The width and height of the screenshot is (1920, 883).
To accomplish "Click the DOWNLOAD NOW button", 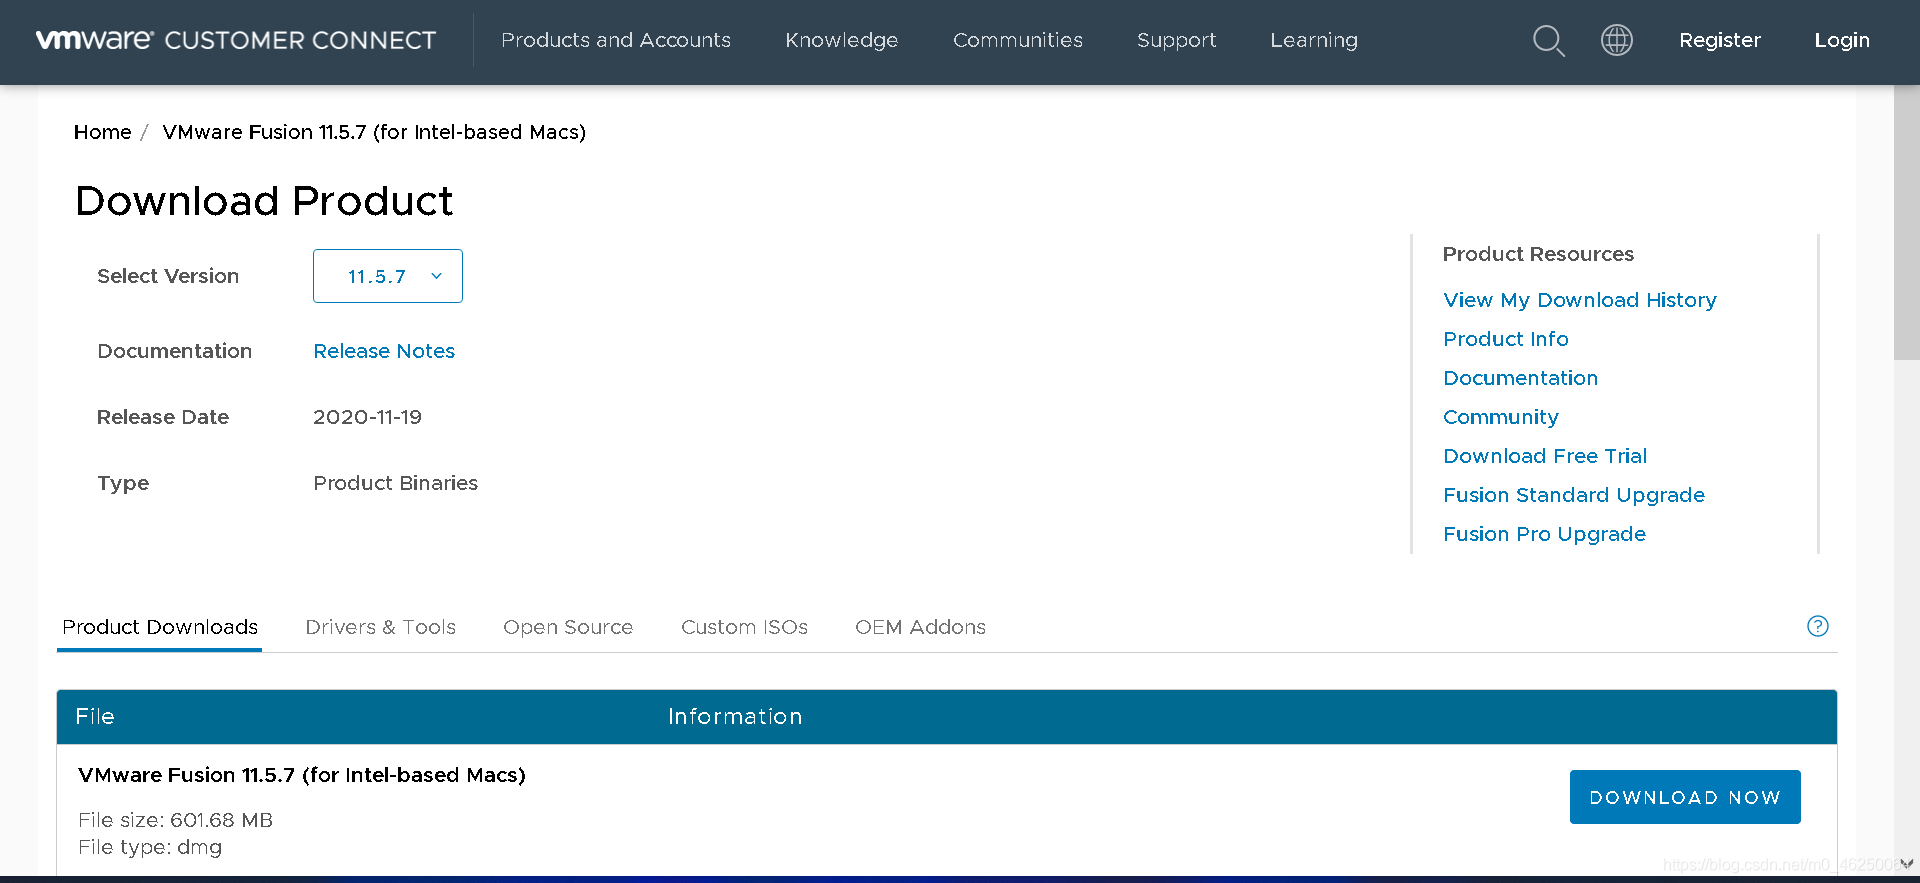I will click(x=1685, y=797).
